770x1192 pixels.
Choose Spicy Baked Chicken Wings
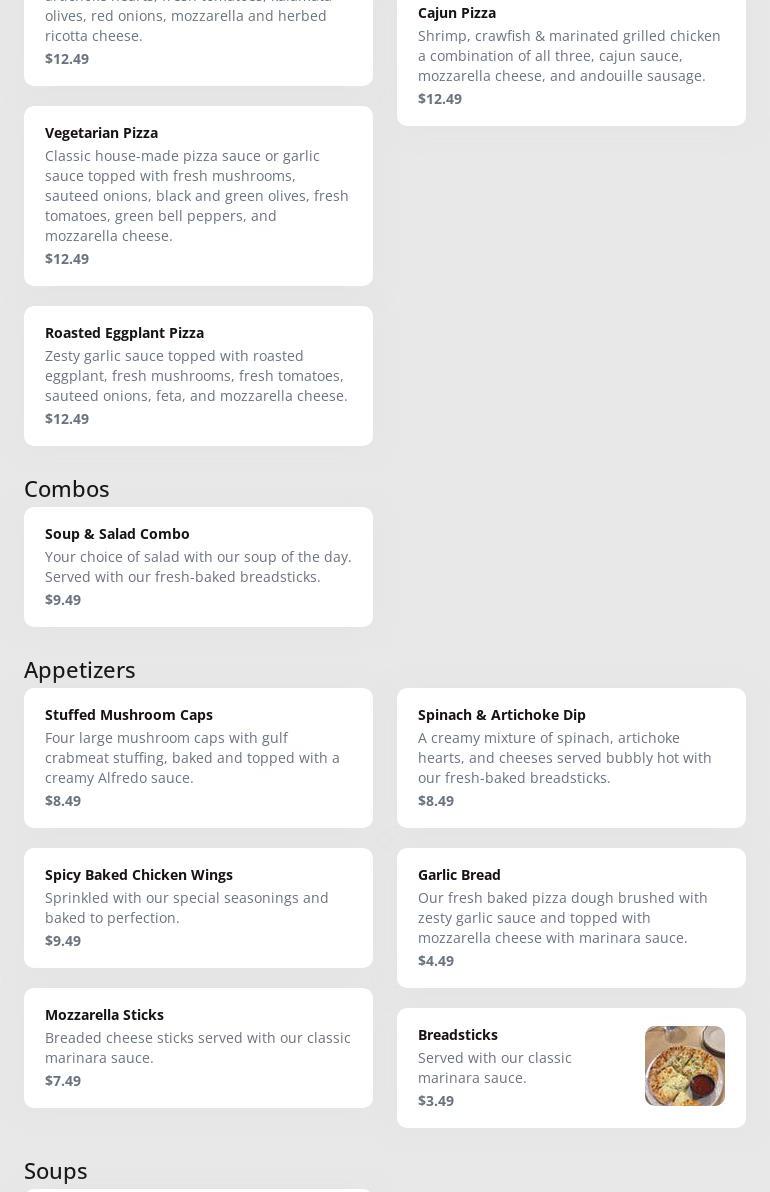(198, 908)
